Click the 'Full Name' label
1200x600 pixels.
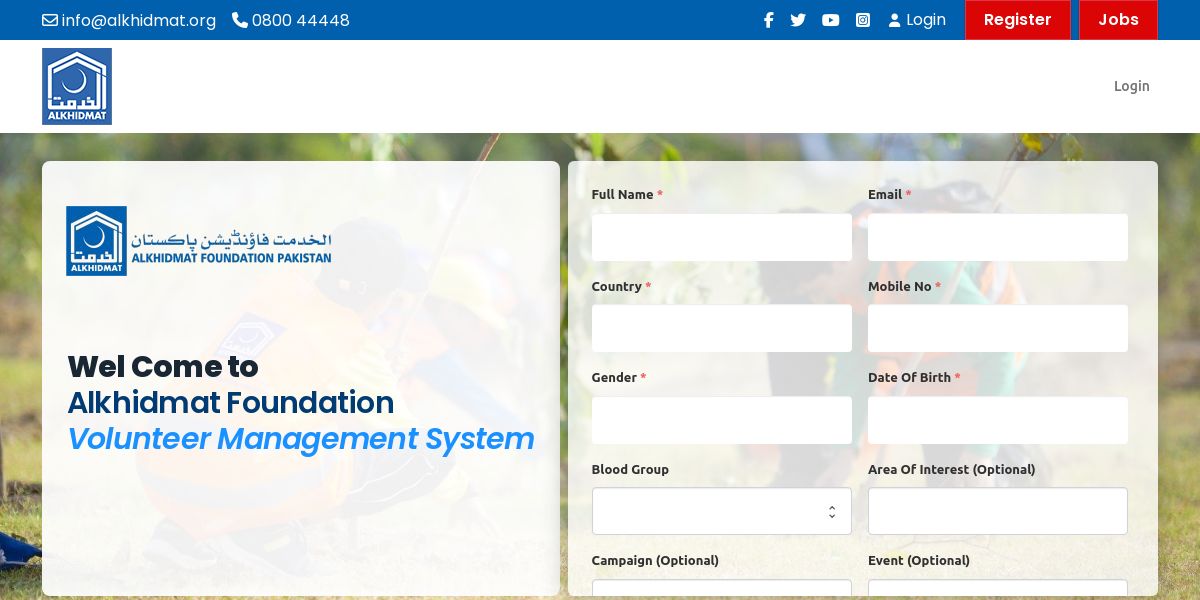tap(622, 195)
